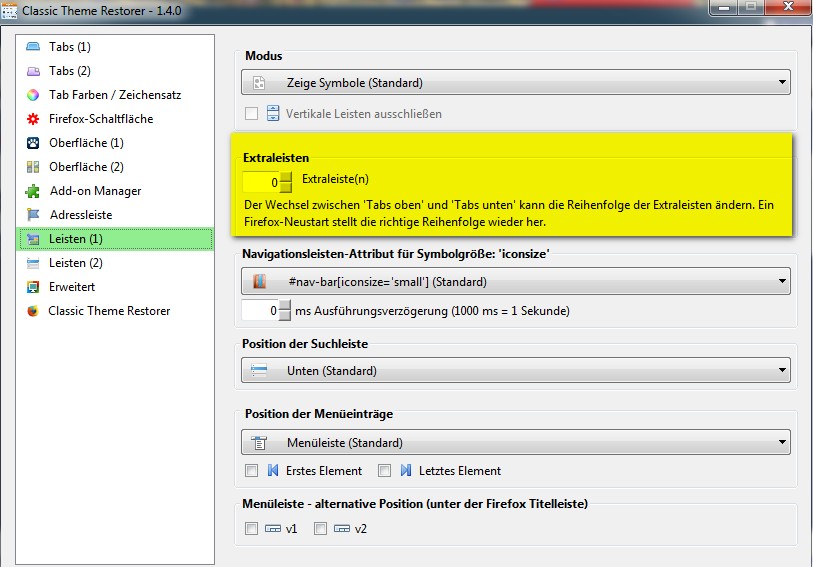Viewport: 813px width, 567px height.
Task: Click the red gear Firefox-Schaltfläche icon
Action: coord(33,119)
